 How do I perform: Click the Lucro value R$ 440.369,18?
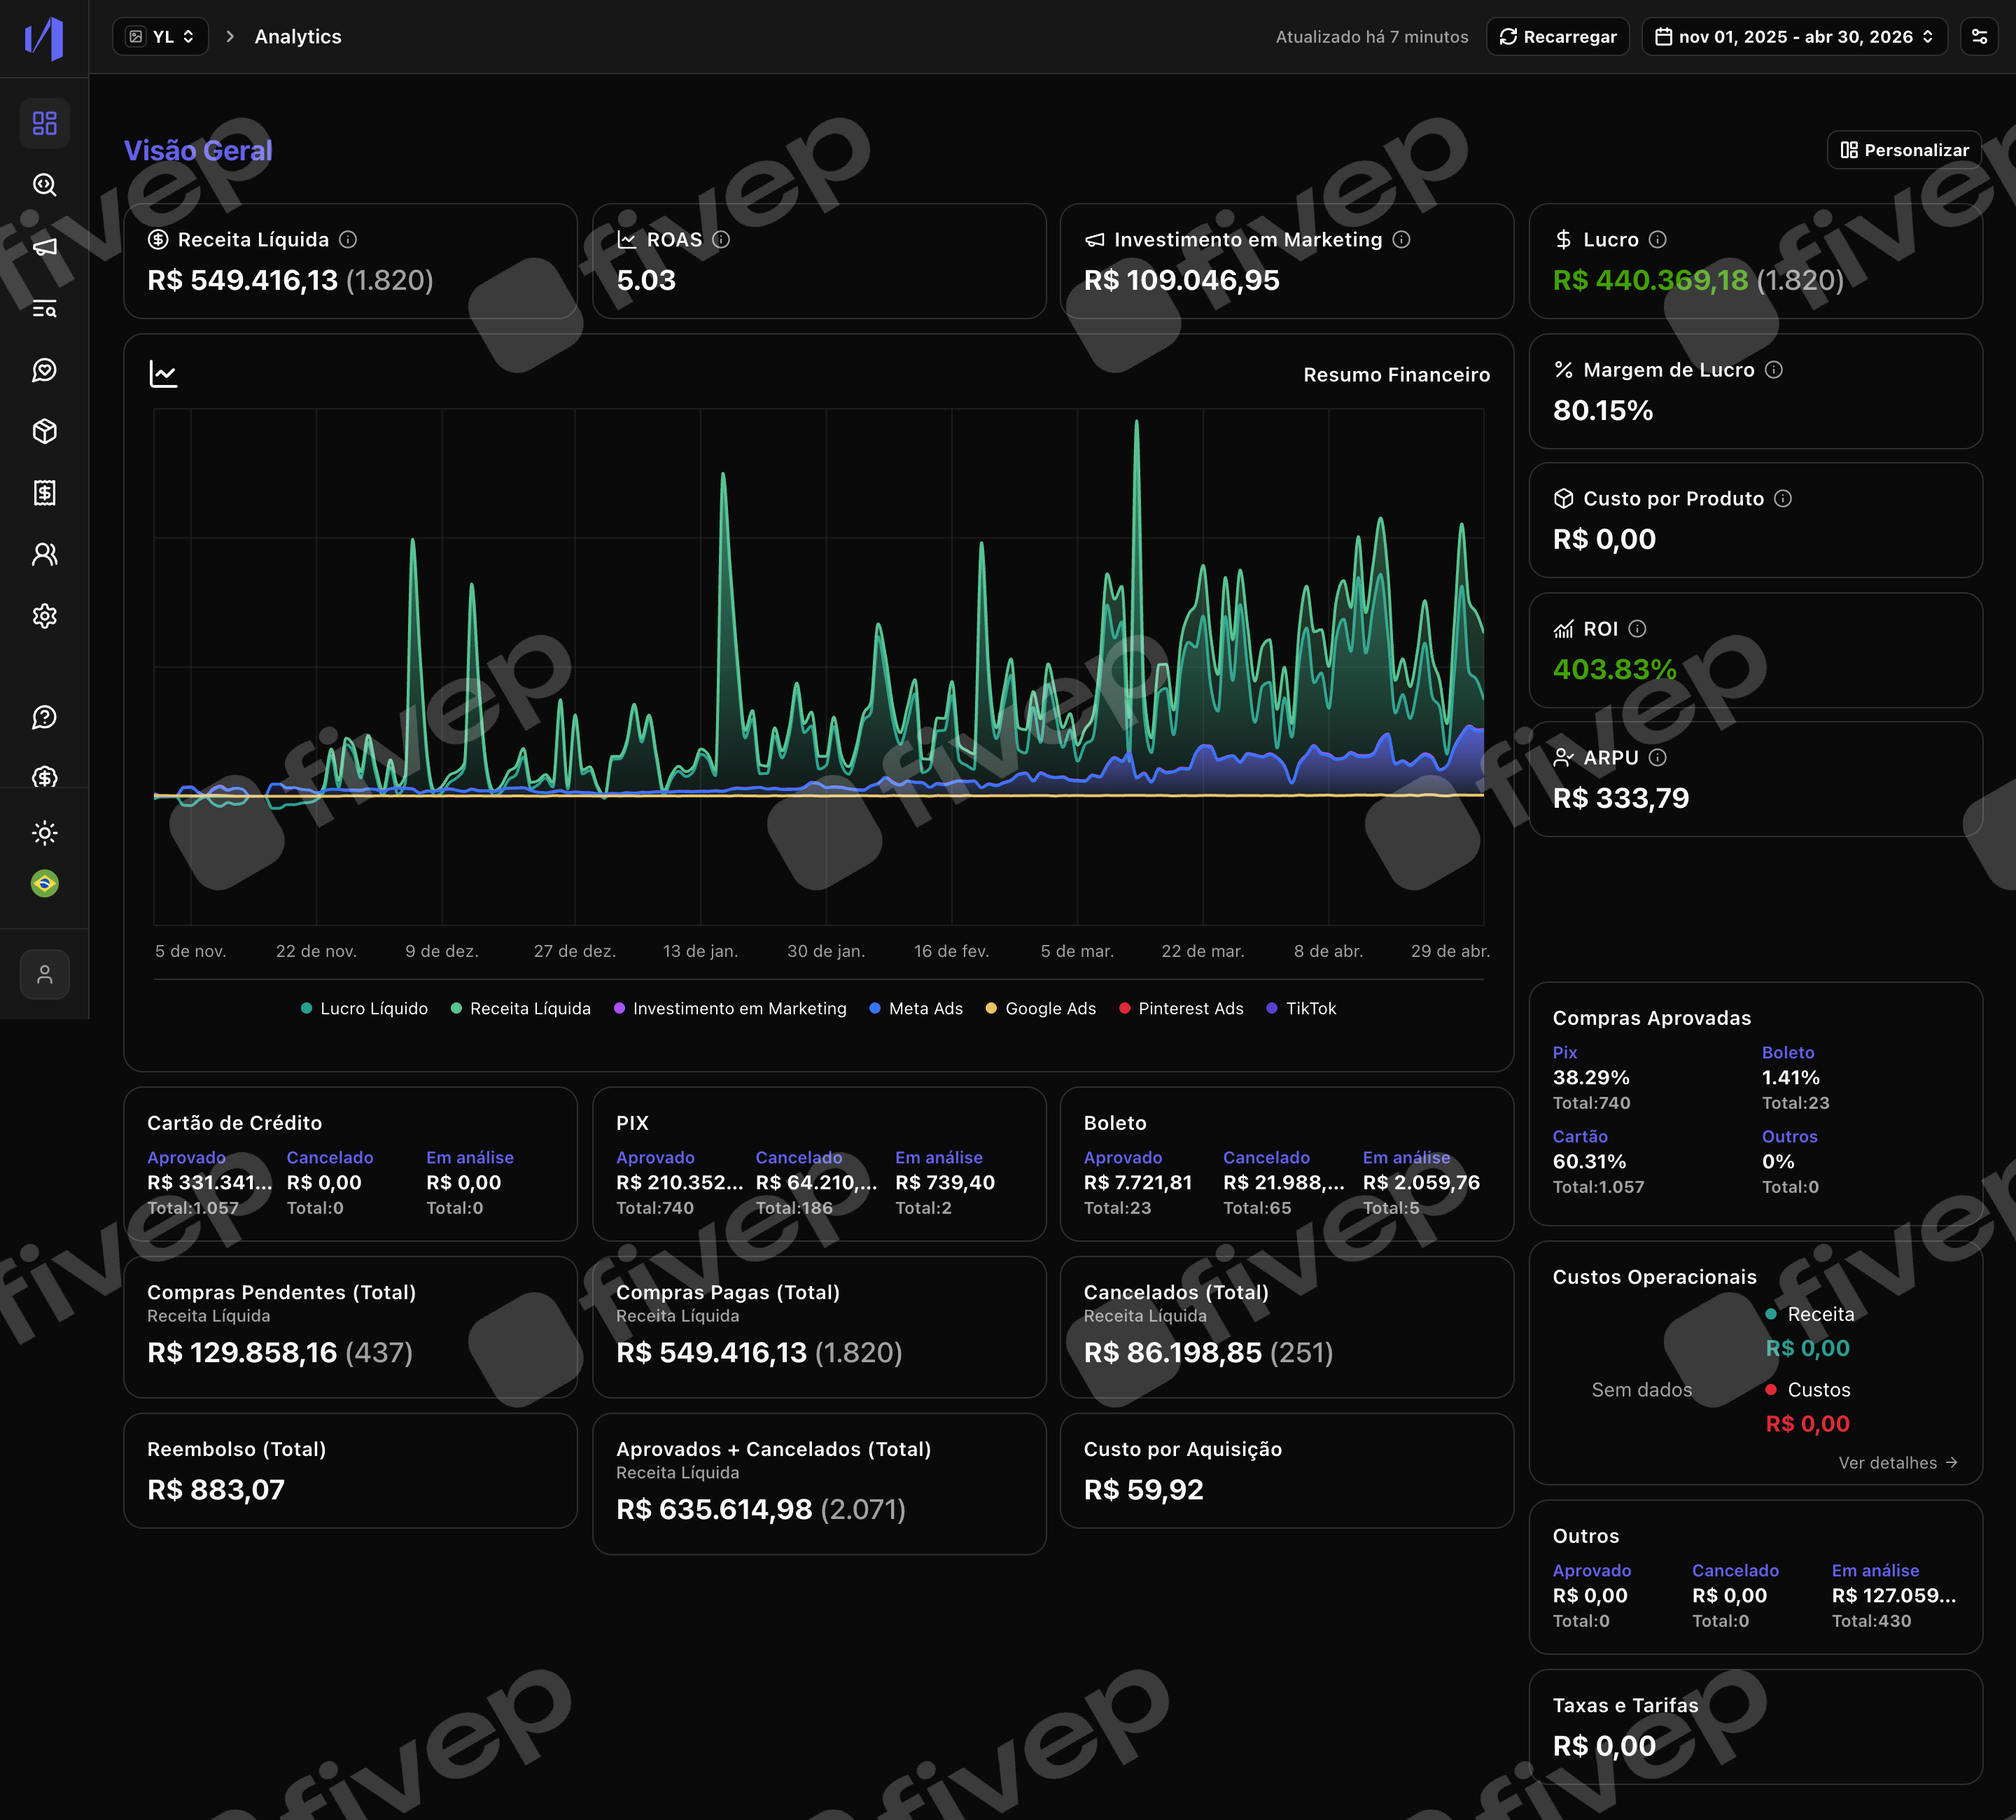click(x=1650, y=280)
